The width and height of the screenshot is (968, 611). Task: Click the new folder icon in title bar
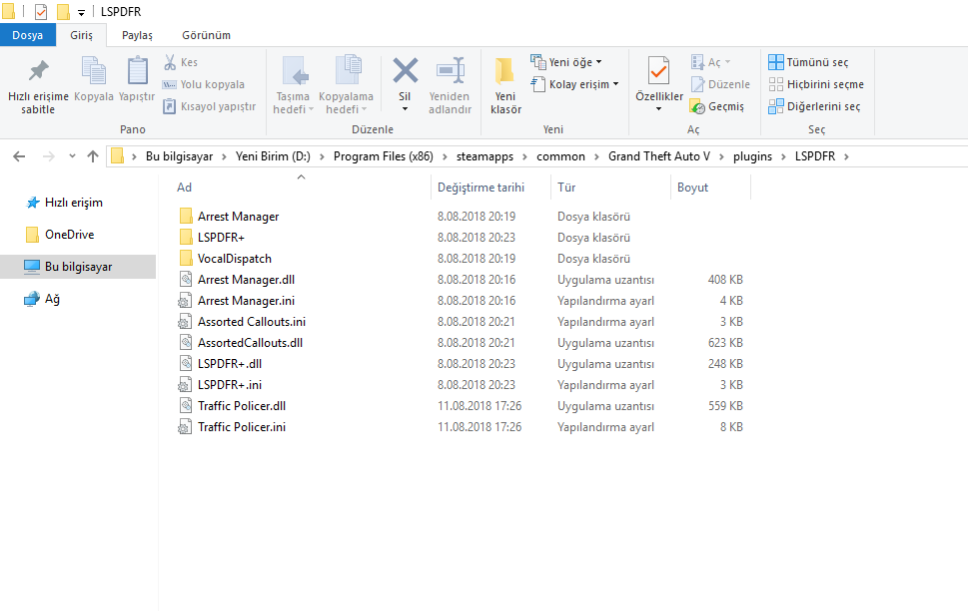coord(63,12)
